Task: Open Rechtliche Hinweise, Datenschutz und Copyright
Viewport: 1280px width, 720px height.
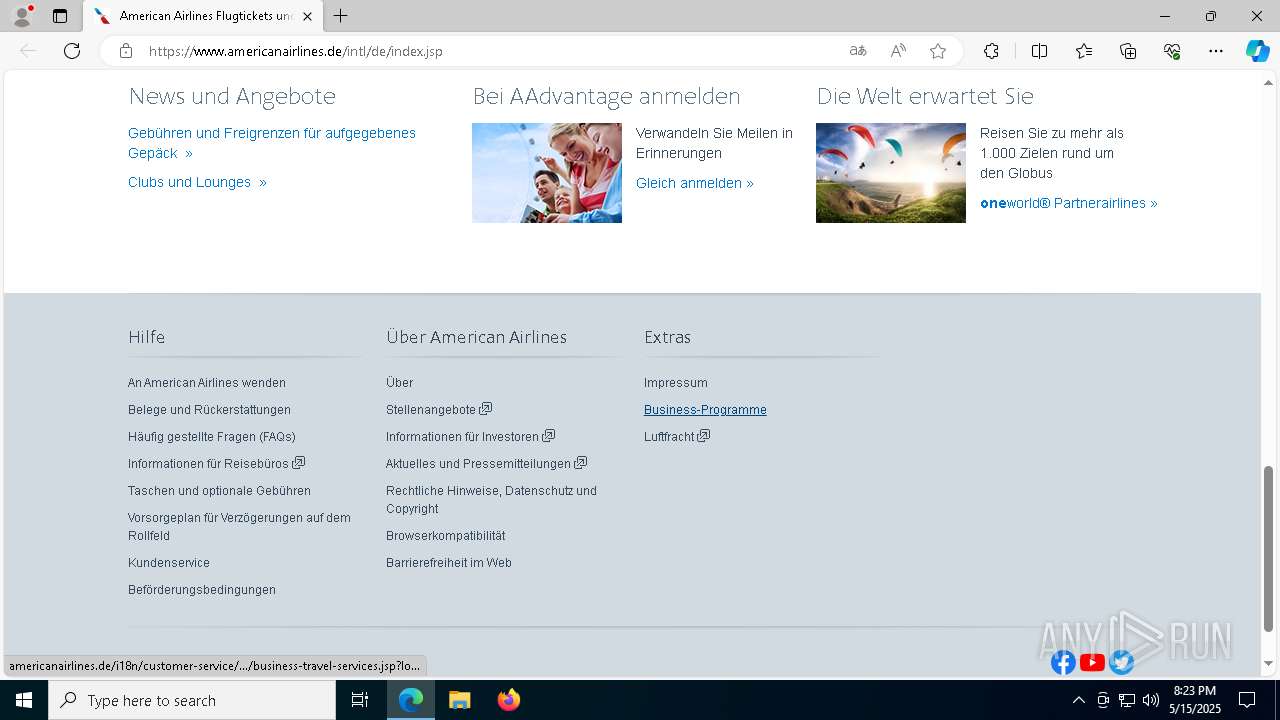Action: (491, 500)
